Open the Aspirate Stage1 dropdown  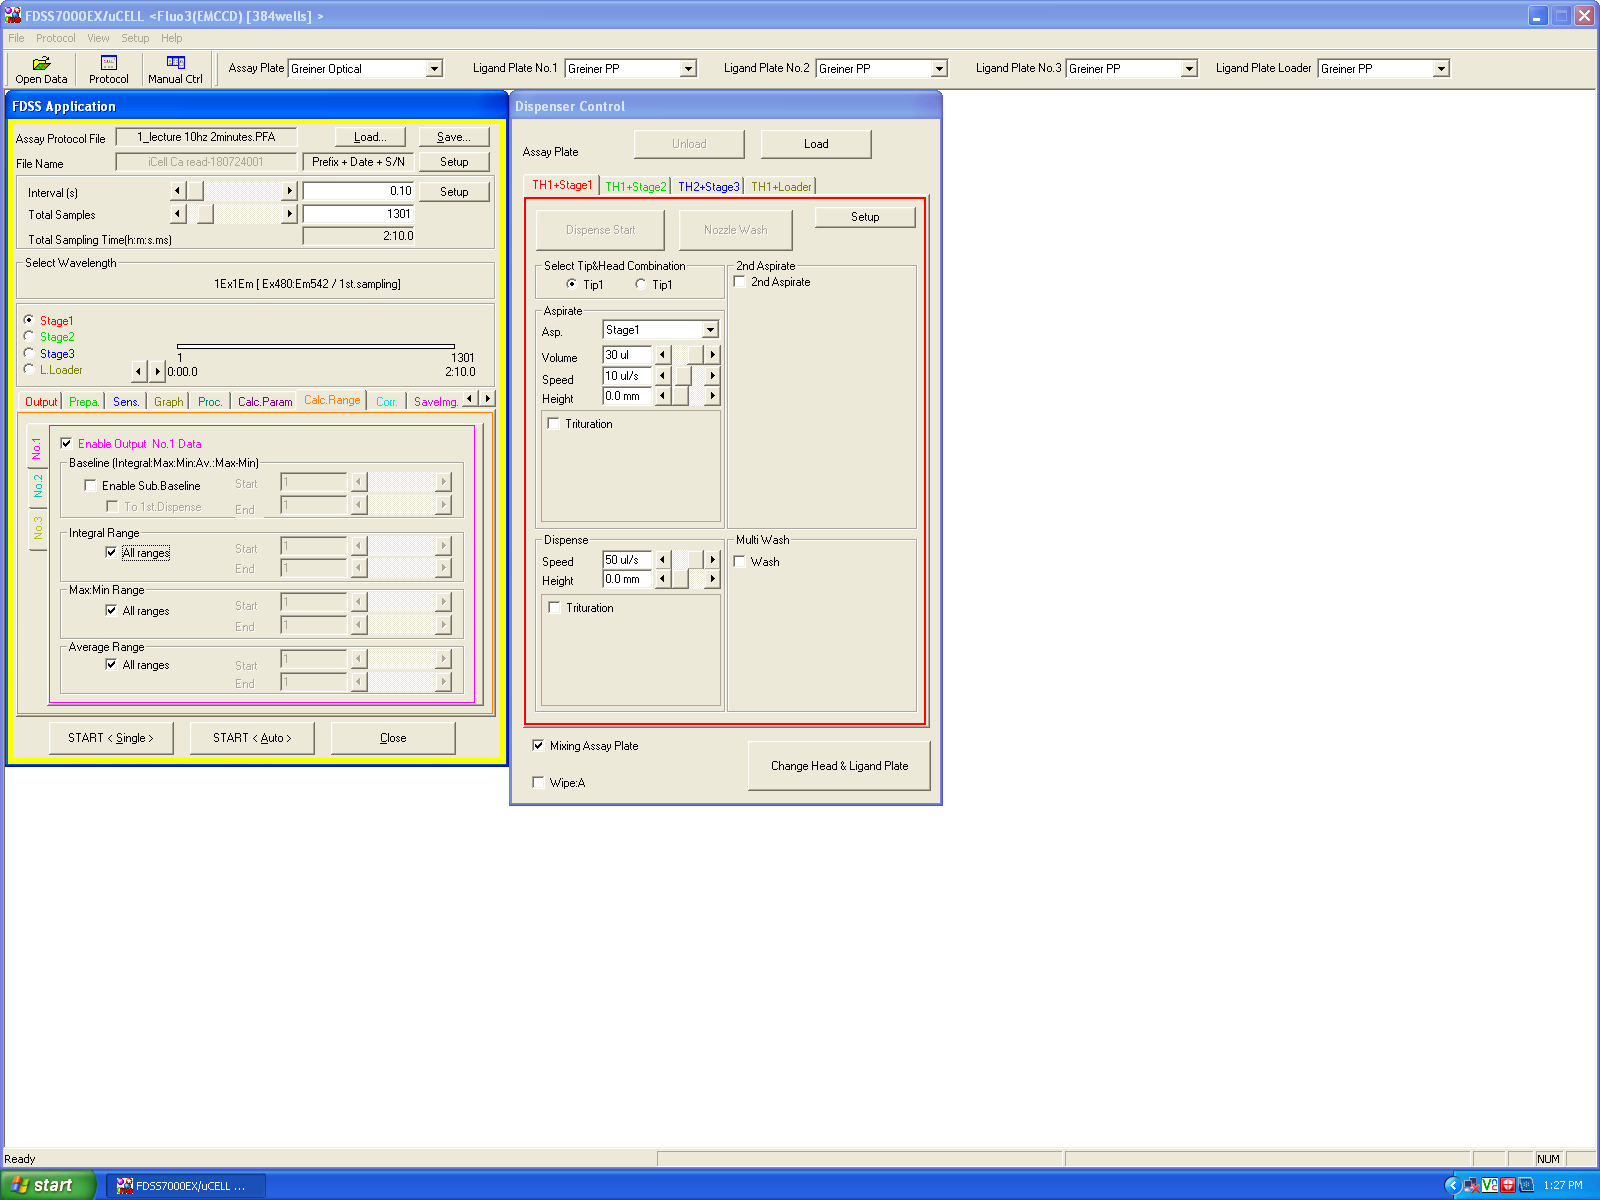[x=710, y=330]
